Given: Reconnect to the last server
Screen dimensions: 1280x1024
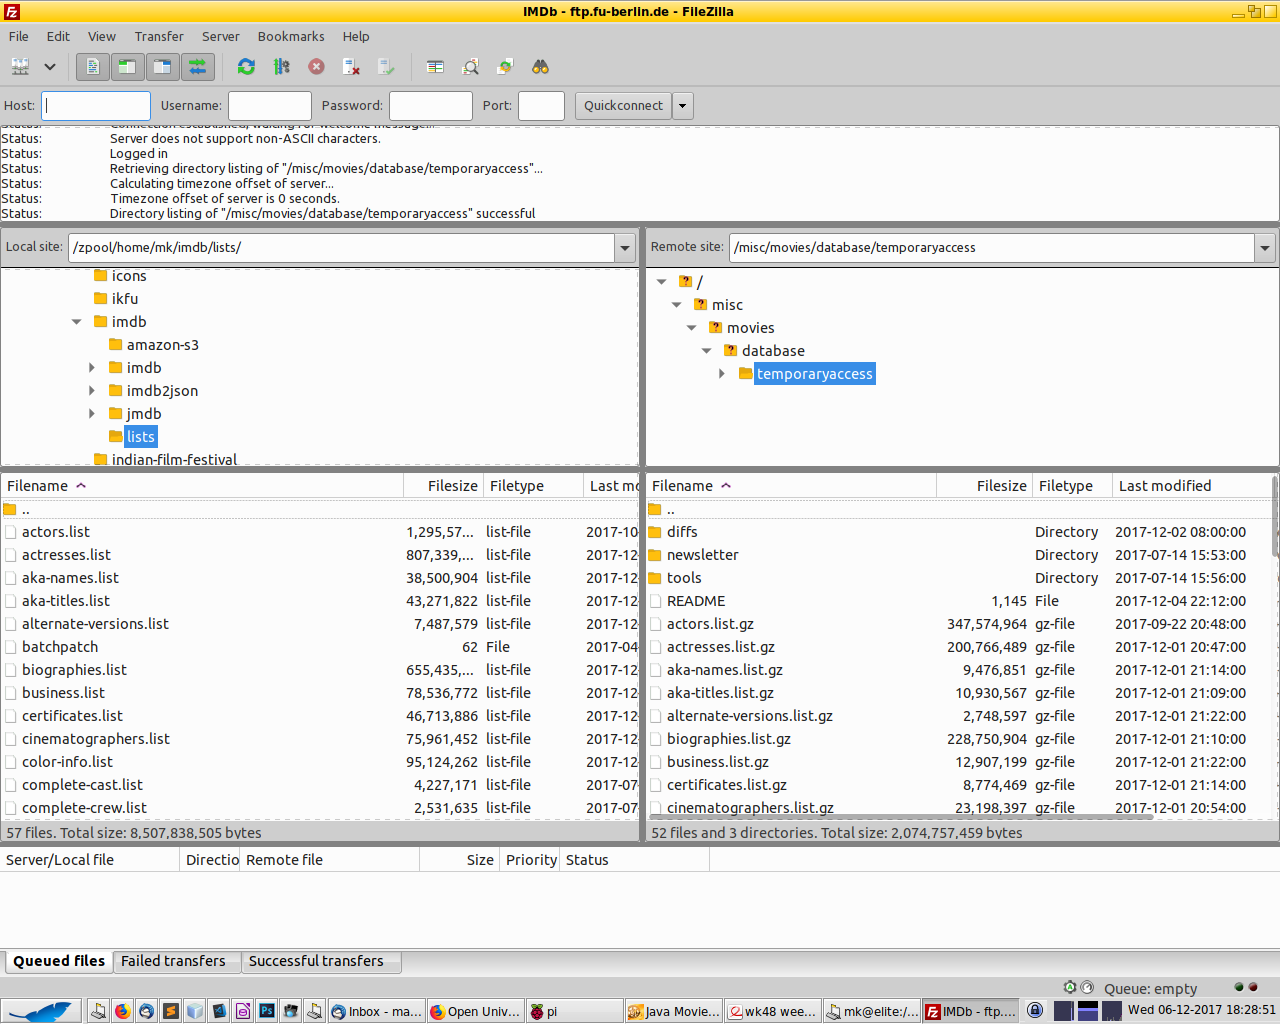Looking at the screenshot, I should click(x=386, y=67).
